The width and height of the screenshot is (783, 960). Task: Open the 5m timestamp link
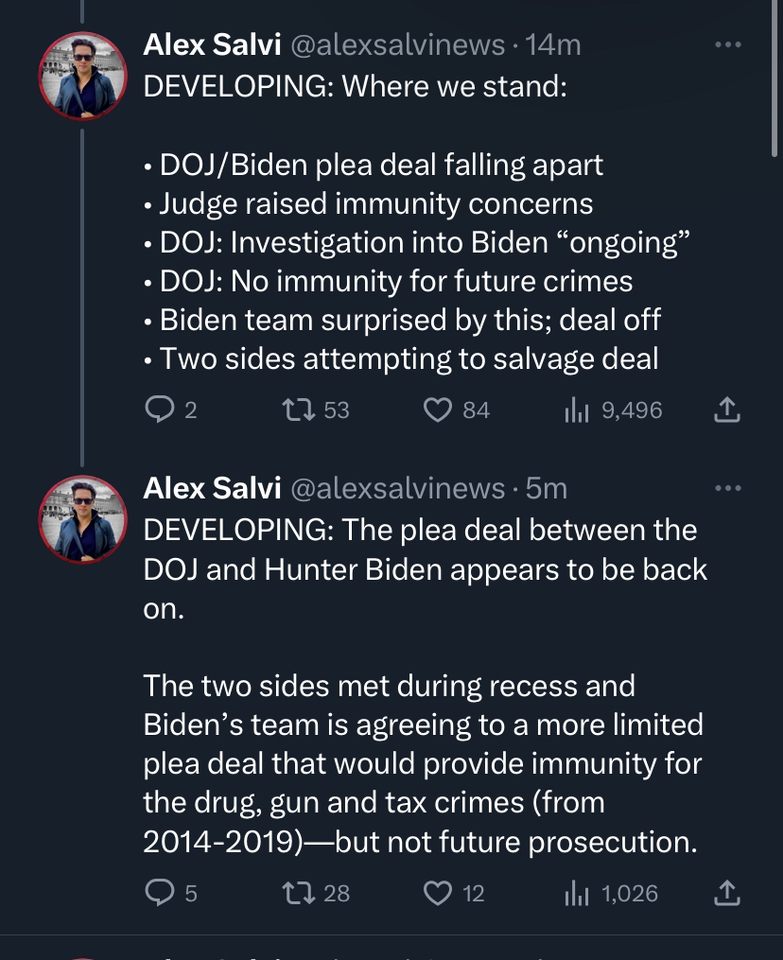point(546,488)
